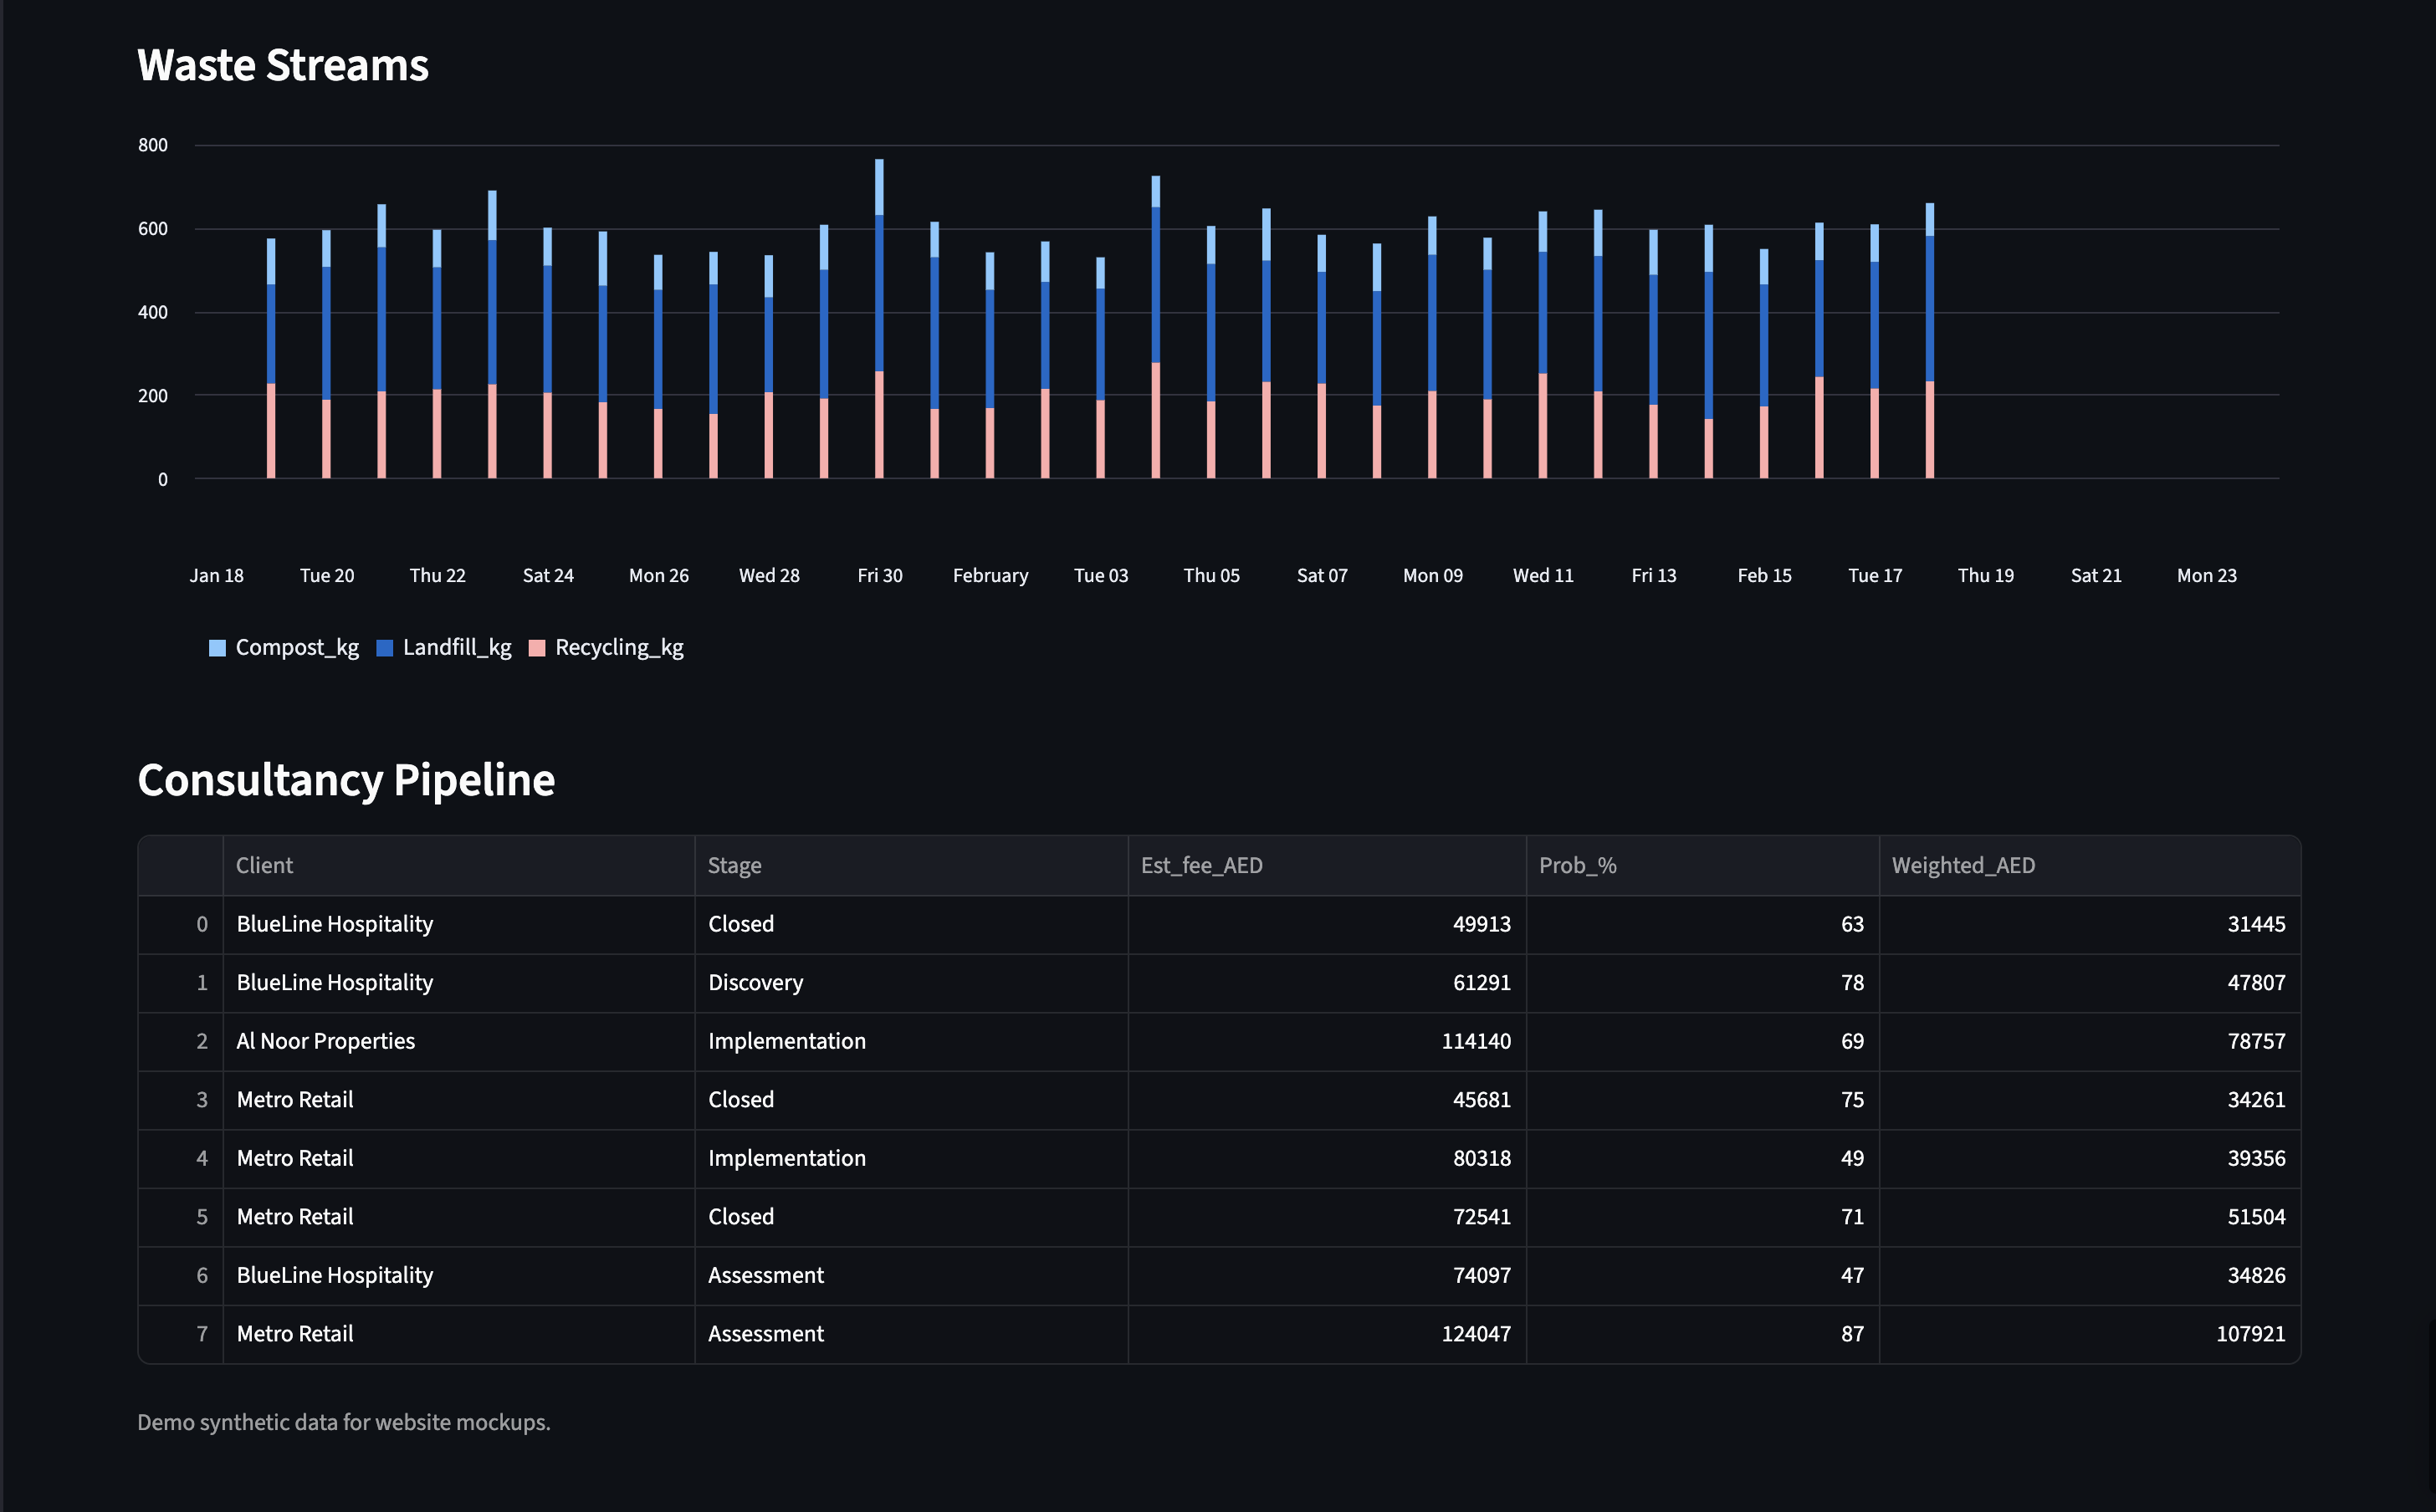Click the Est_fee_AED column header
The image size is (2436, 1512).
coord(1201,865)
